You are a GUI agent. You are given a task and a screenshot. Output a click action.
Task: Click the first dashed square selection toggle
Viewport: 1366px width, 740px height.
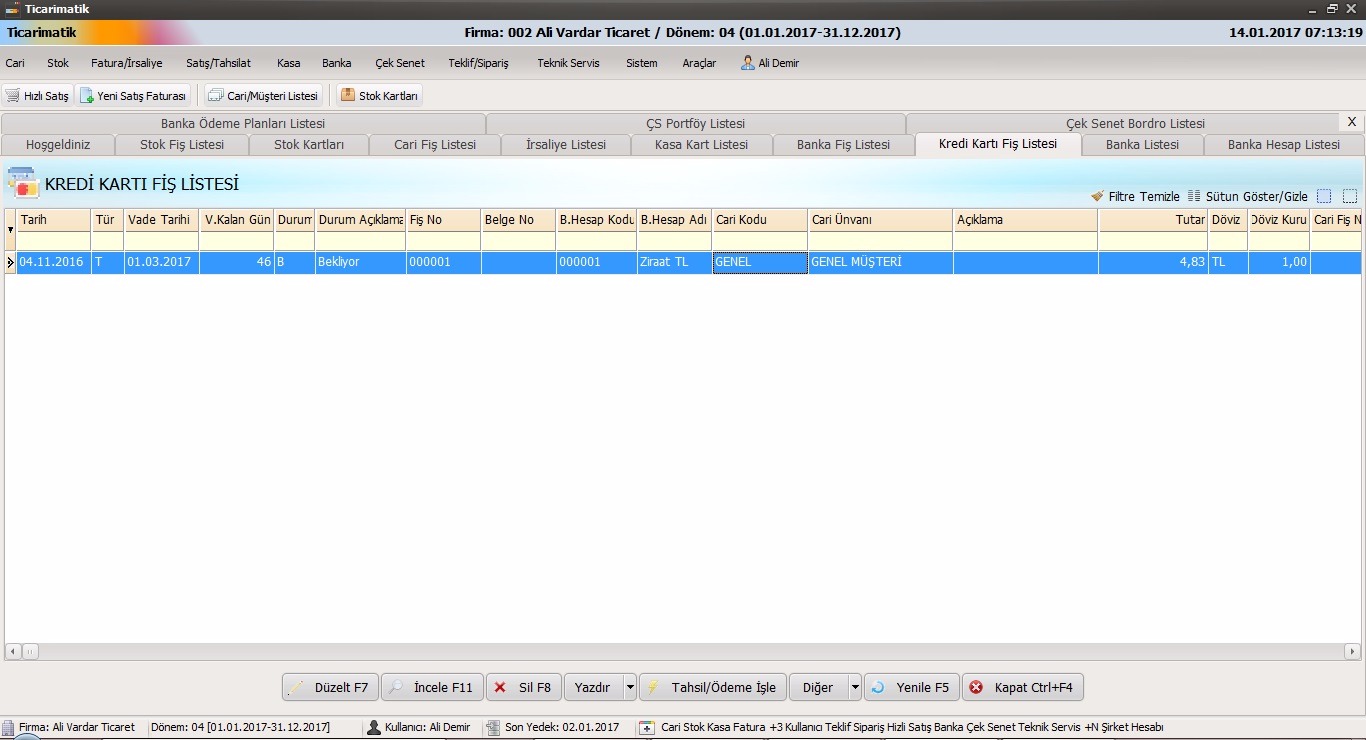pyautogui.click(x=1324, y=197)
